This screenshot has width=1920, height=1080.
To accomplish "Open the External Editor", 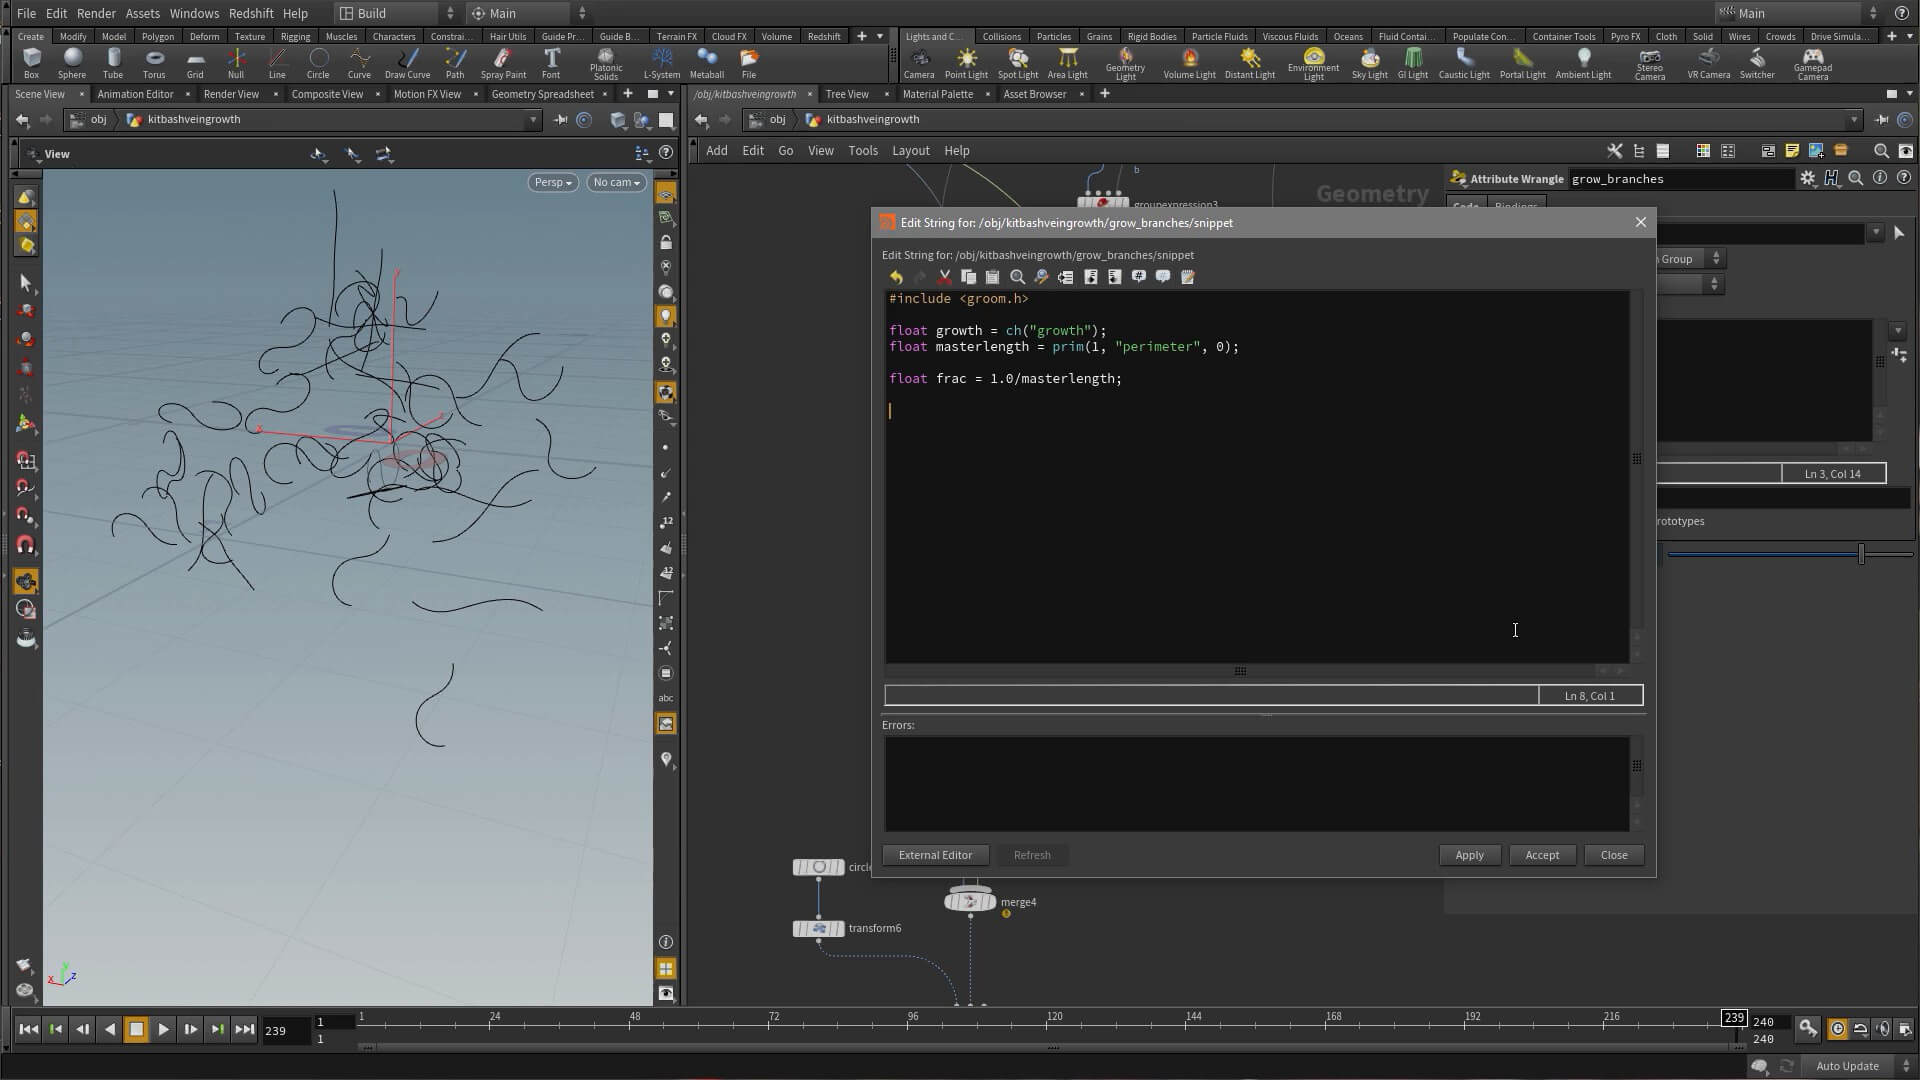I will [x=935, y=855].
